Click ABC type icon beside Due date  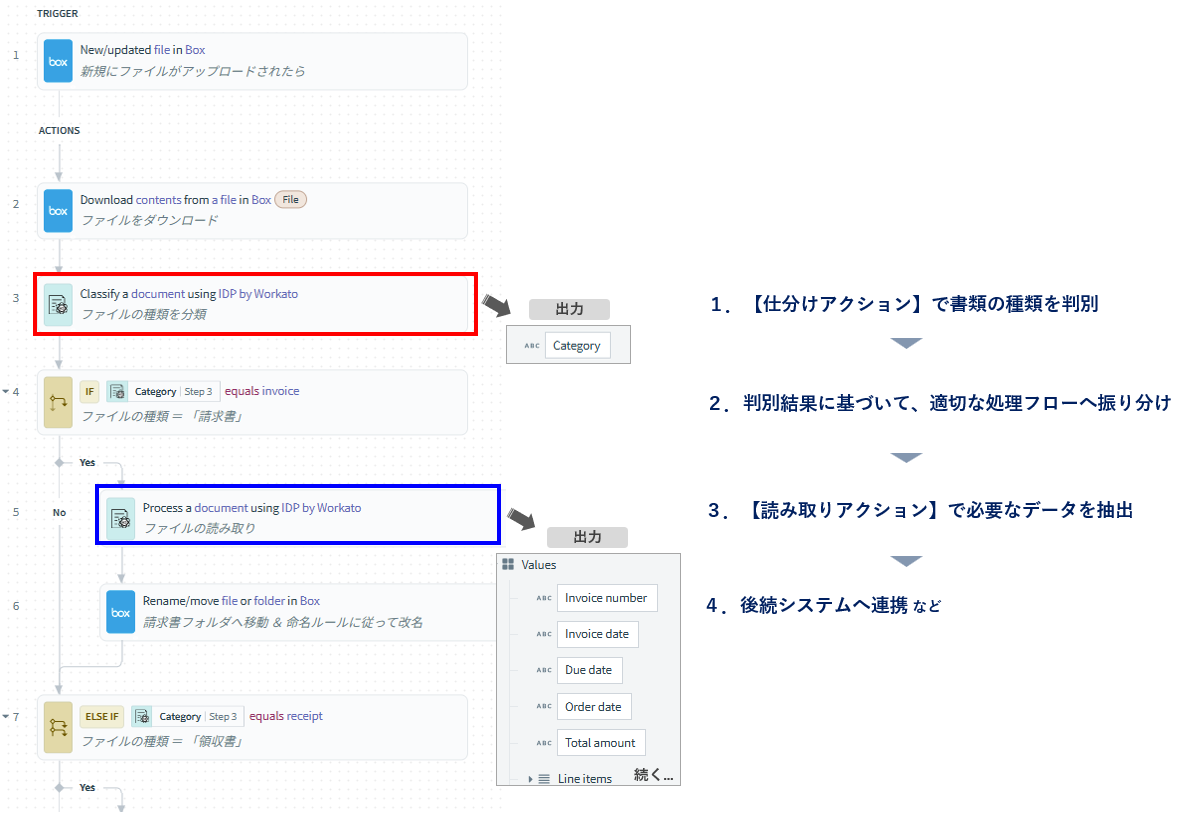pyautogui.click(x=544, y=670)
